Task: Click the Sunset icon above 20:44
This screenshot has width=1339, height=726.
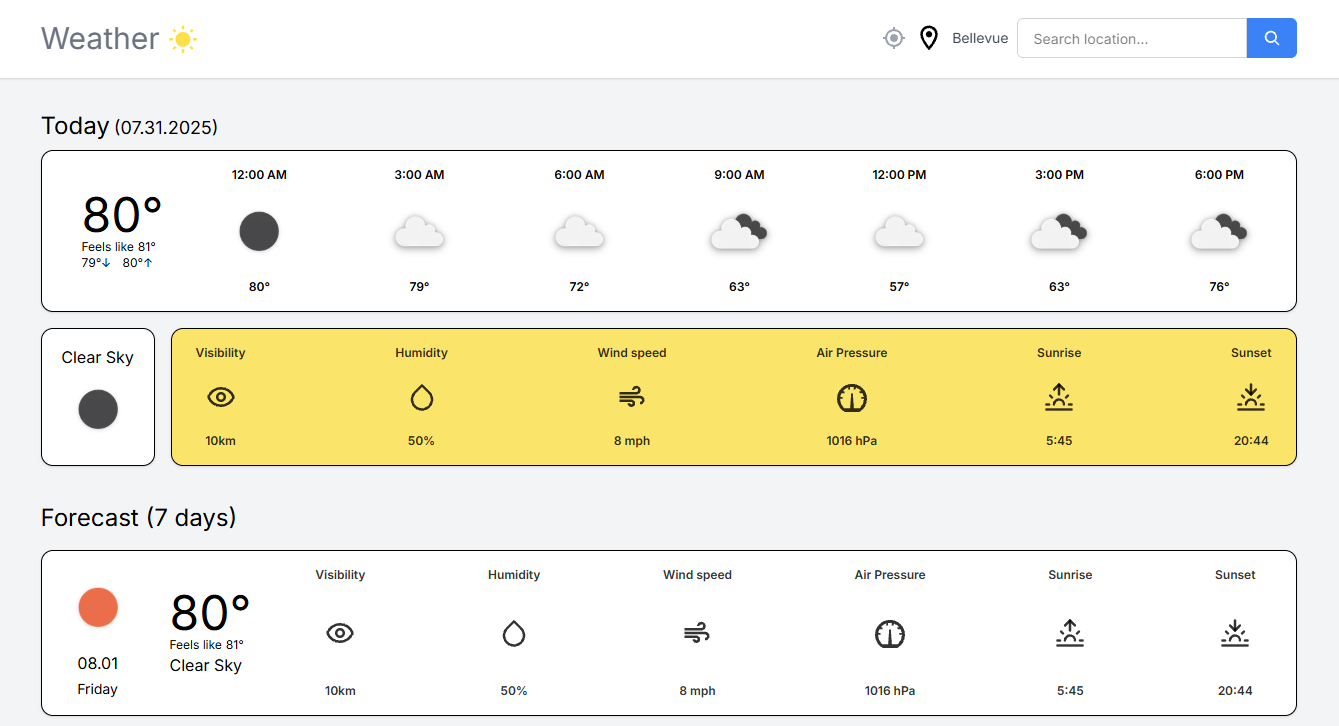Action: (x=1250, y=397)
